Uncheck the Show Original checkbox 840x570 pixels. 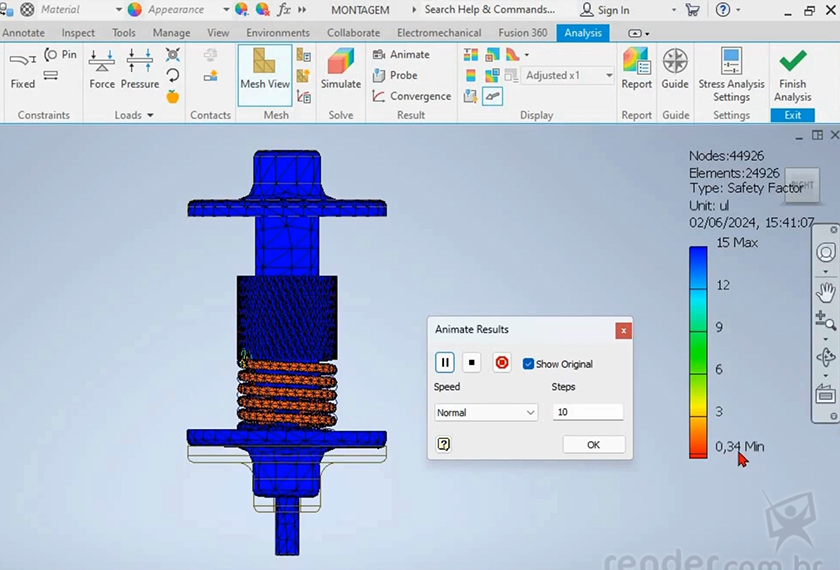(x=528, y=364)
